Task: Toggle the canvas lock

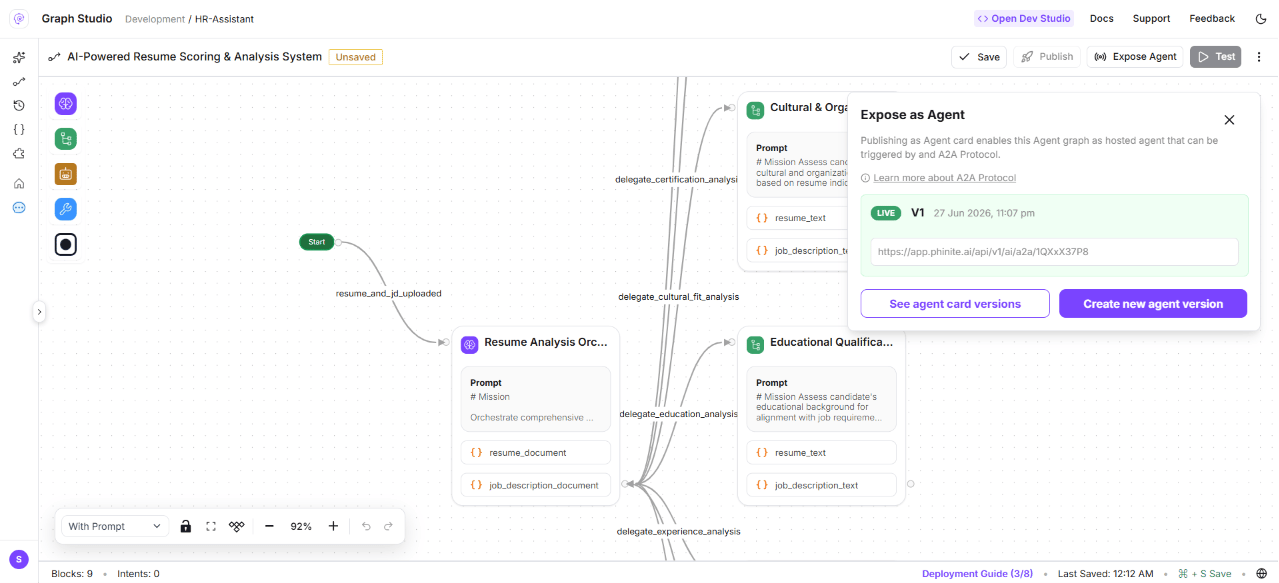Action: [185, 526]
